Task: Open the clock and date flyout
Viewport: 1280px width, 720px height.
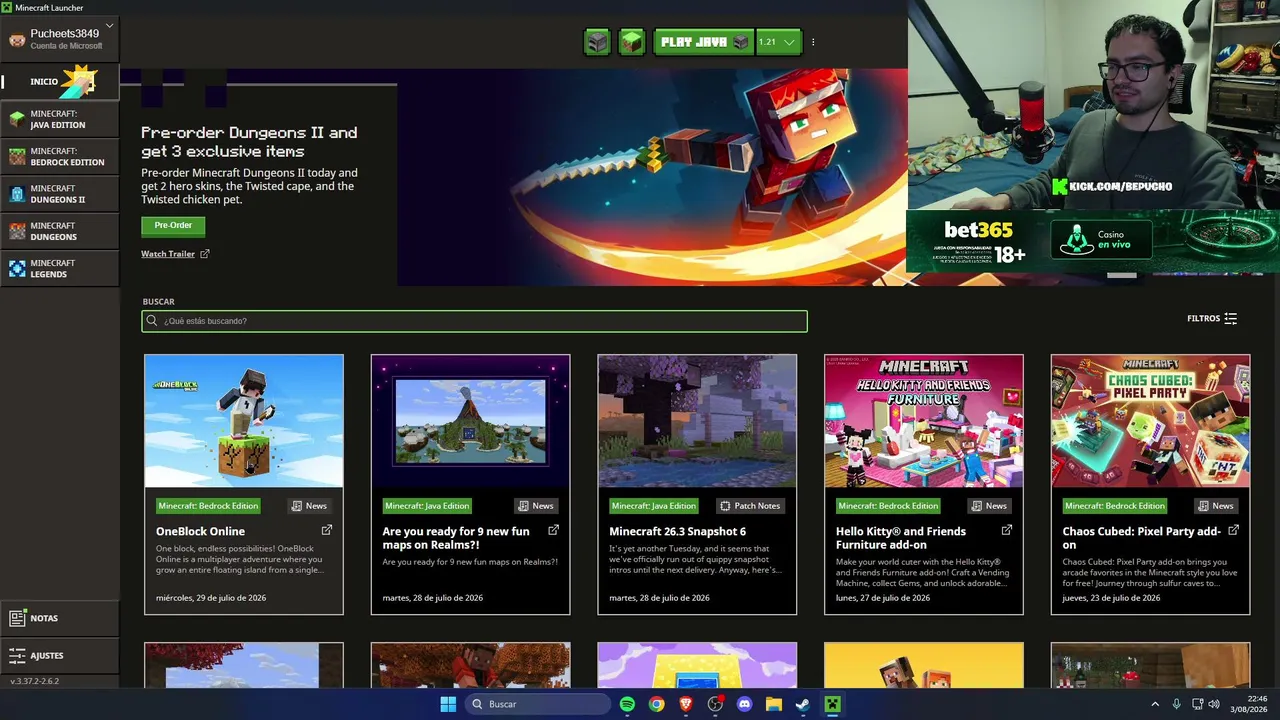Action: (x=1249, y=704)
